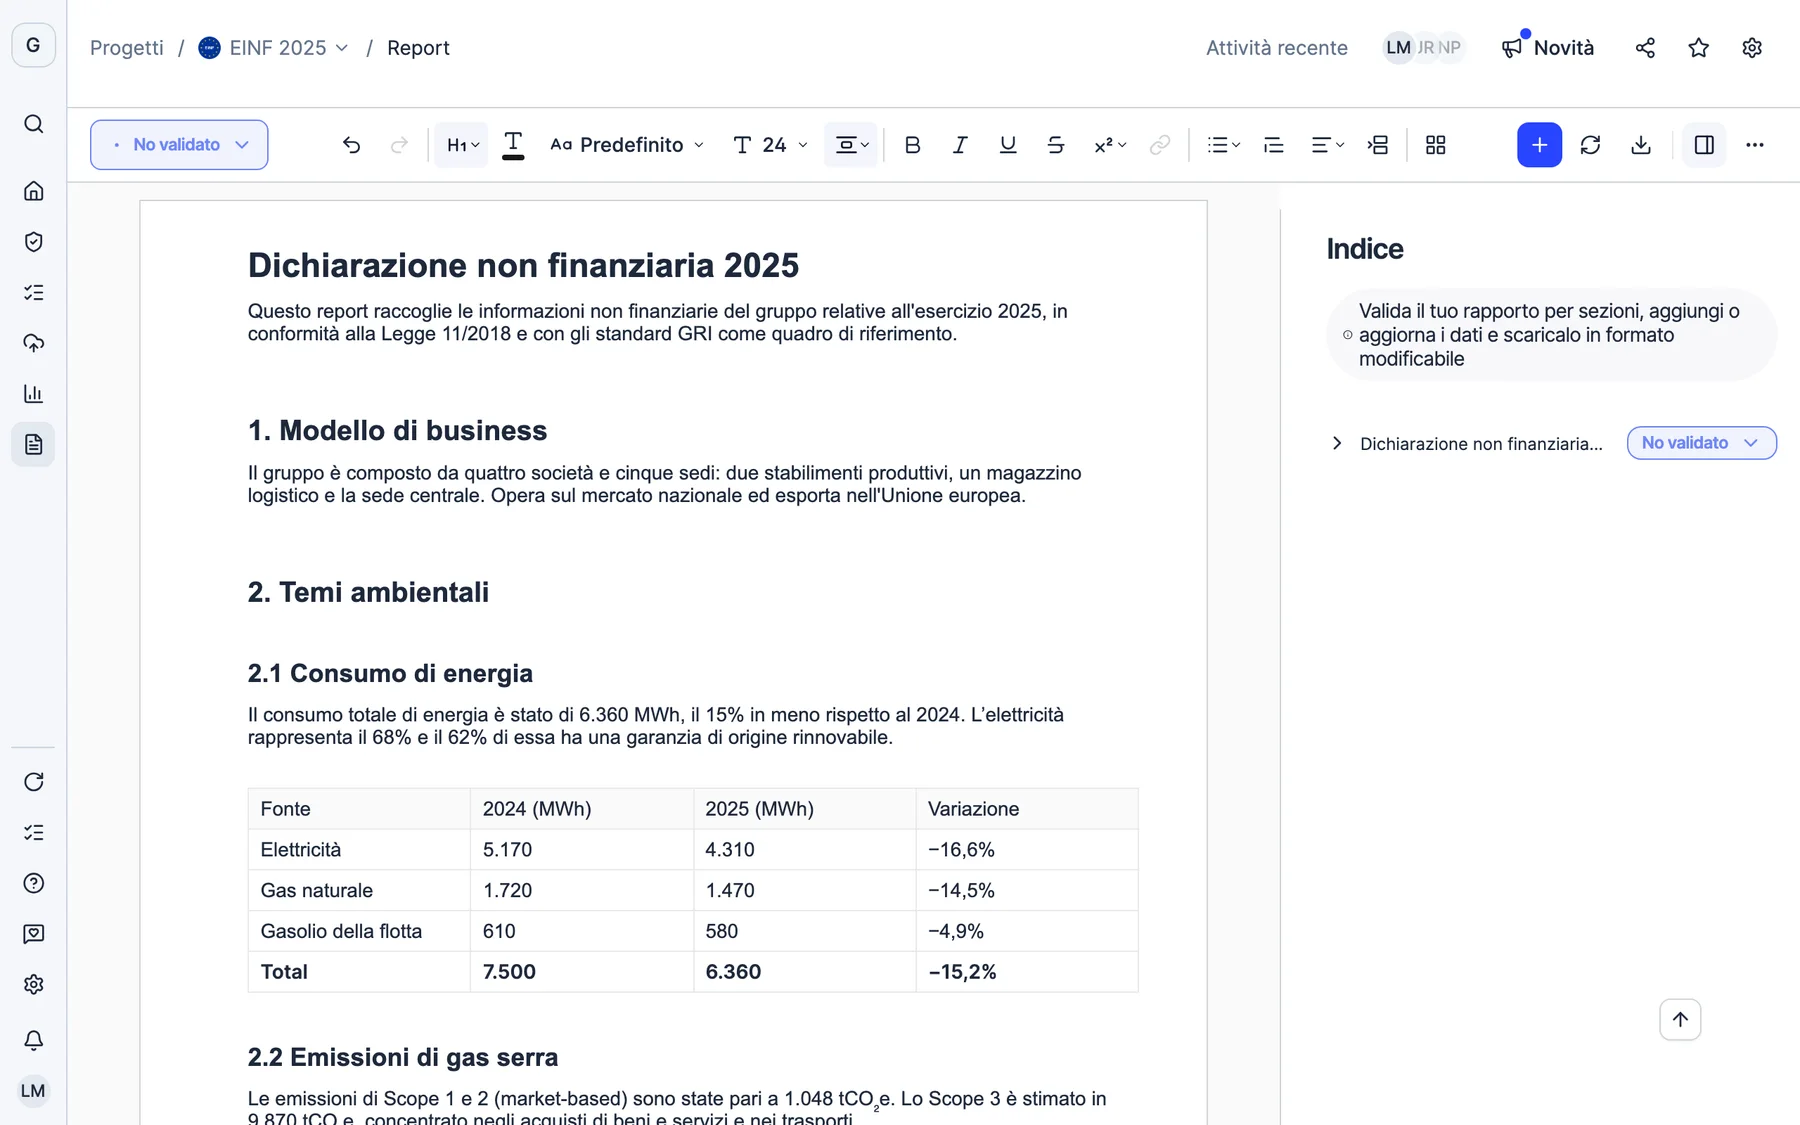Open the bar chart sidebar icon
Screen dimensions: 1800x1125
(33, 394)
